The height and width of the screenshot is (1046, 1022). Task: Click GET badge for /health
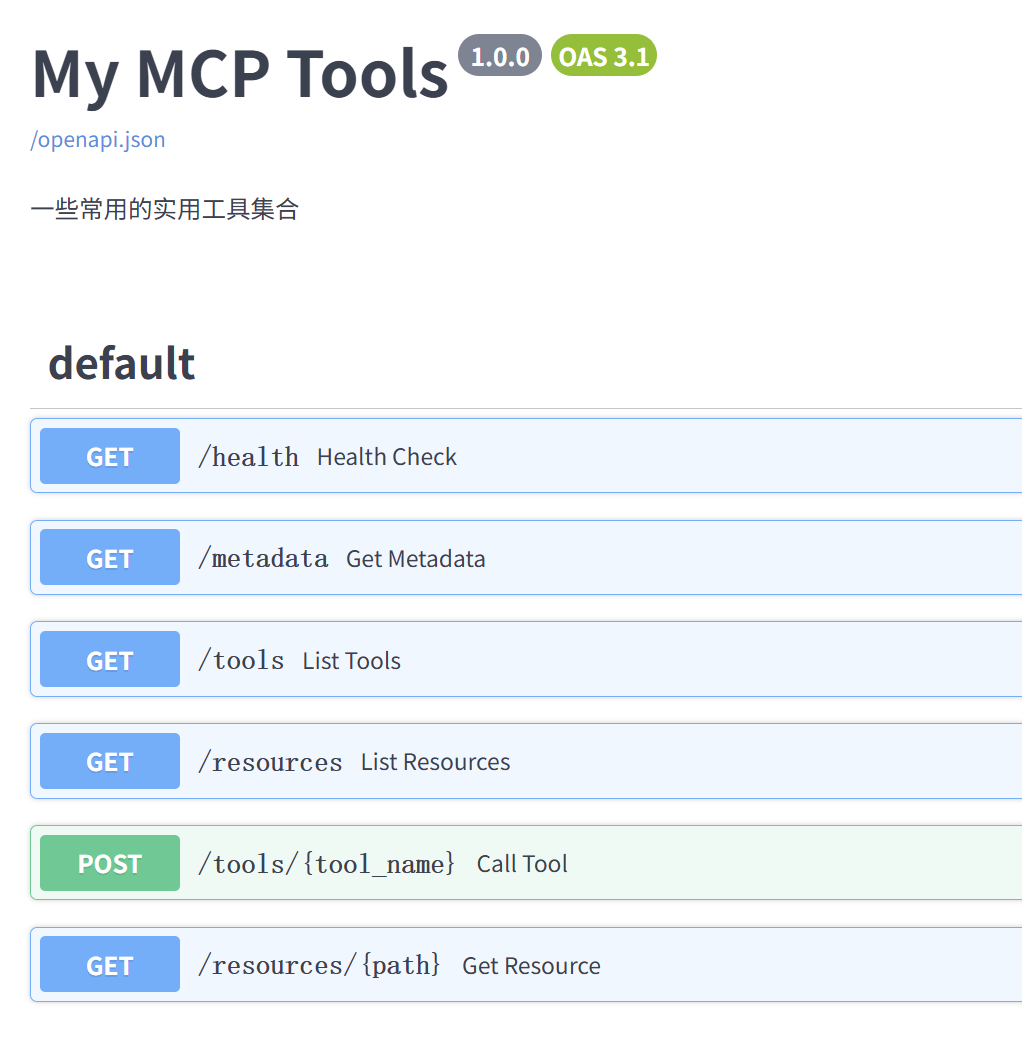coord(110,457)
